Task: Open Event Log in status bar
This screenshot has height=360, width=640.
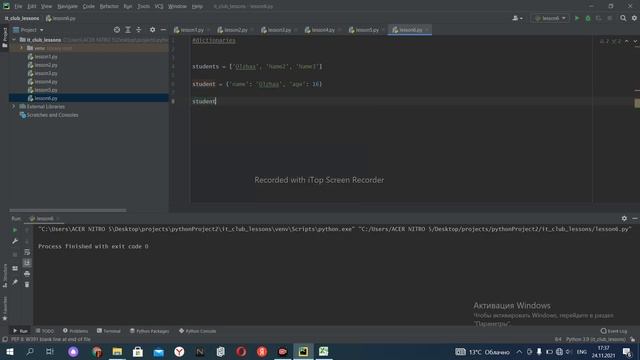Action: click(x=614, y=331)
